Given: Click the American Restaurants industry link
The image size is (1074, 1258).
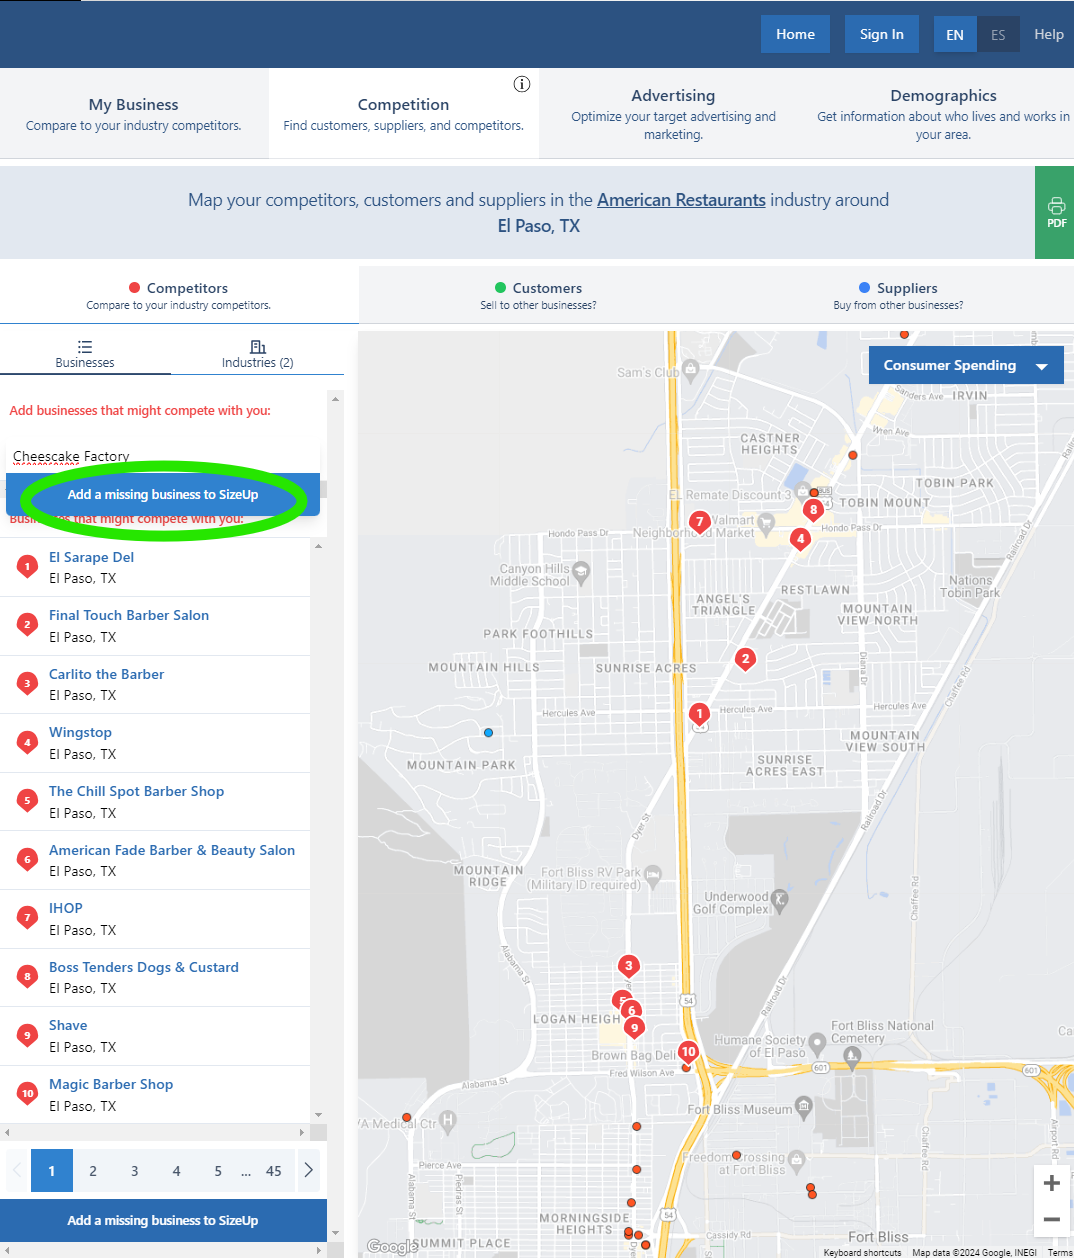Looking at the screenshot, I should [681, 200].
